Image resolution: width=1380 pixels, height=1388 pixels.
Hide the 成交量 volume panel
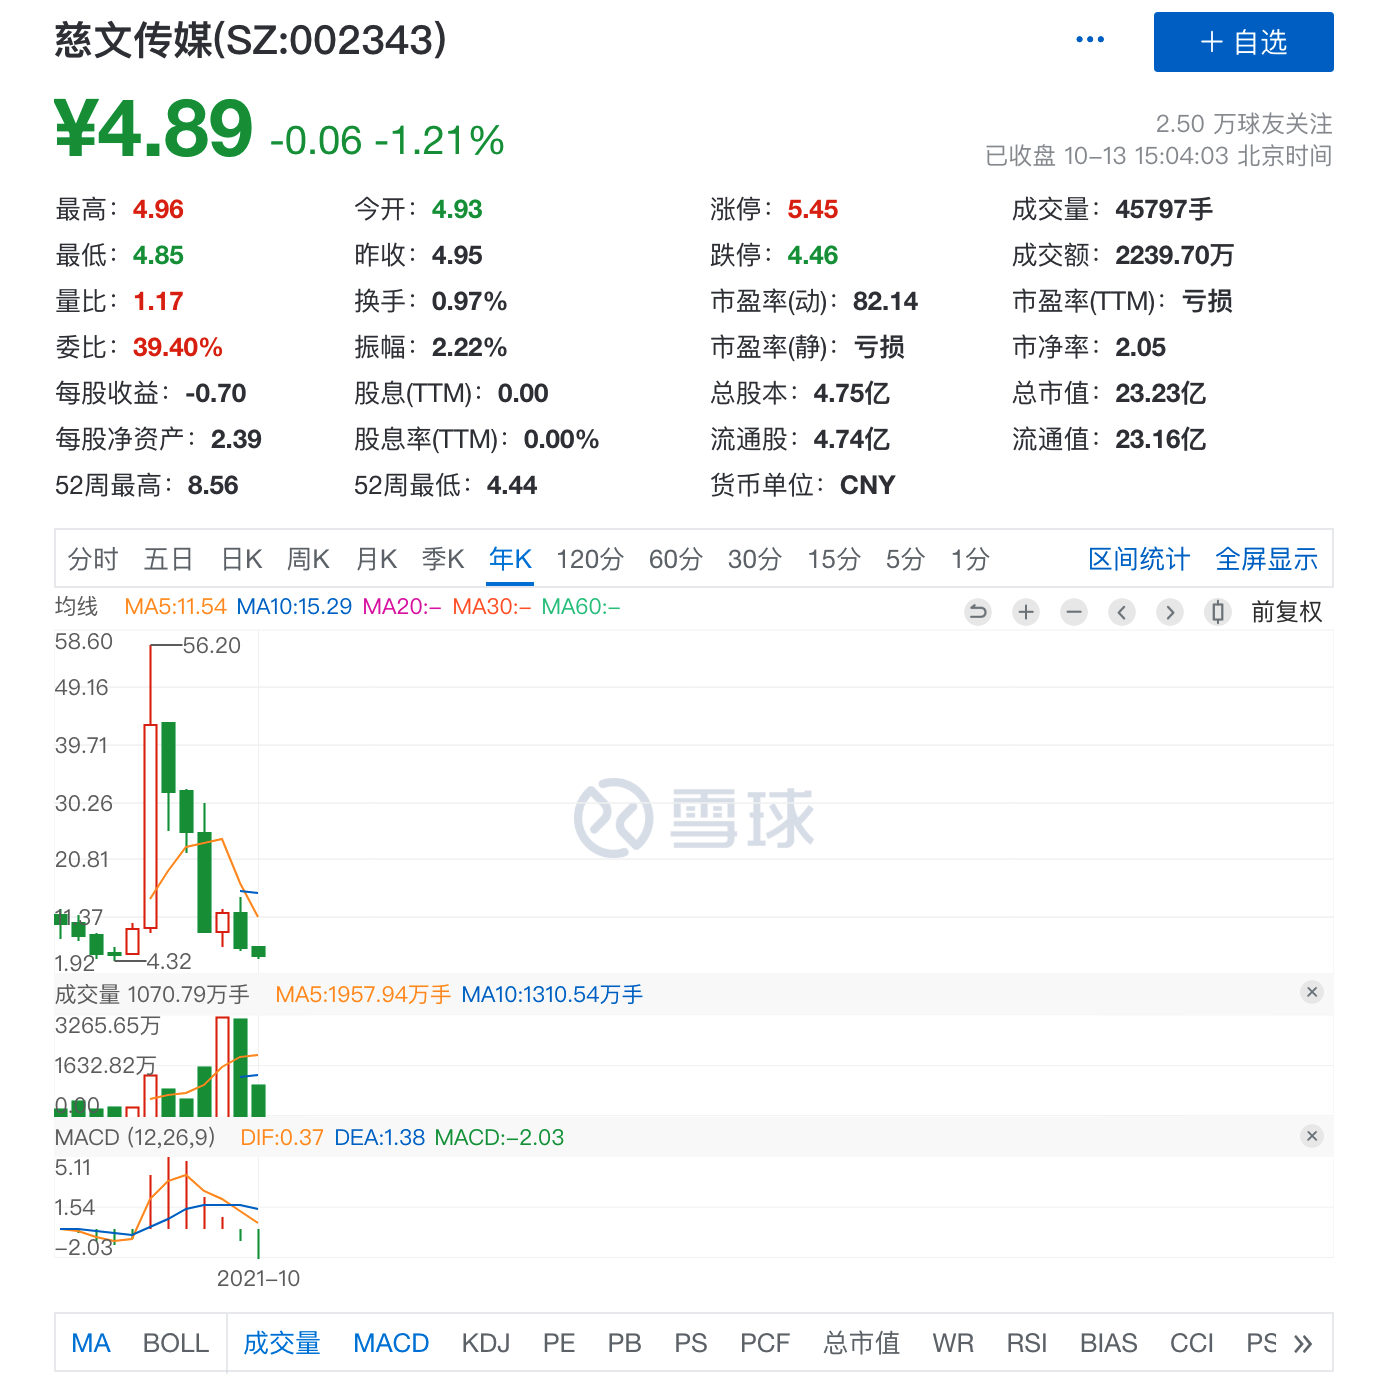coord(1311,993)
